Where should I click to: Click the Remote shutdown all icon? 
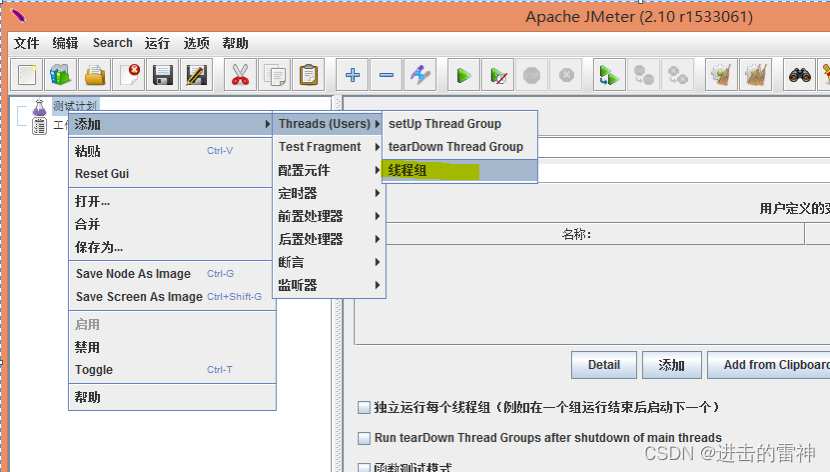click(677, 75)
